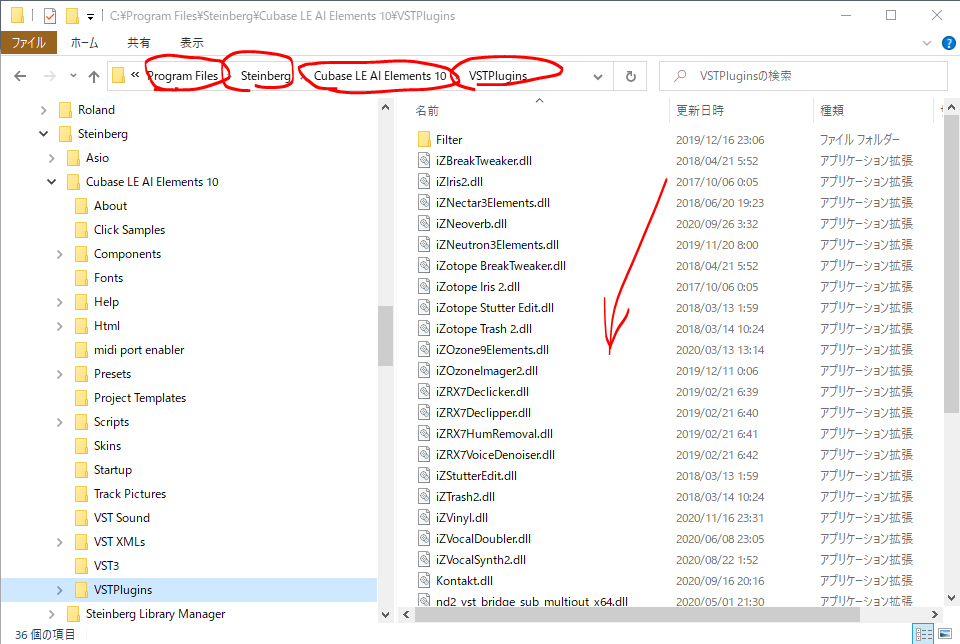The image size is (960, 644).
Task: Select the Track Pictures folder in tree
Action: click(130, 494)
